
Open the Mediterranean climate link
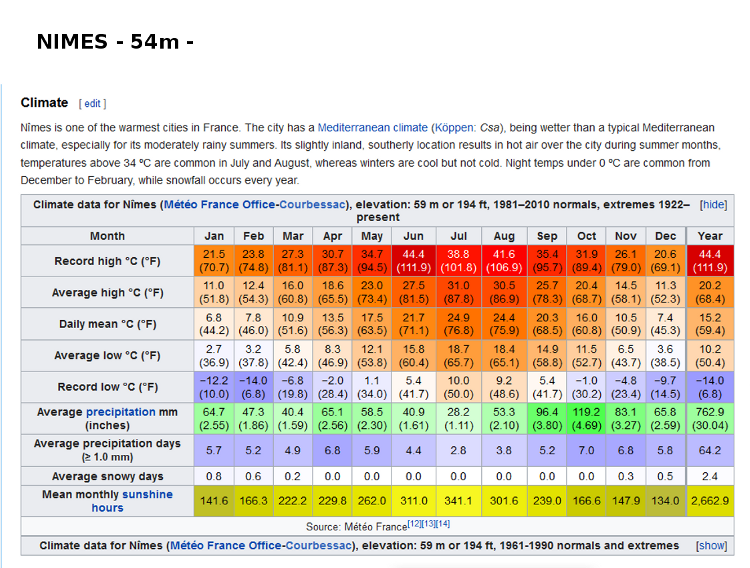pos(372,128)
